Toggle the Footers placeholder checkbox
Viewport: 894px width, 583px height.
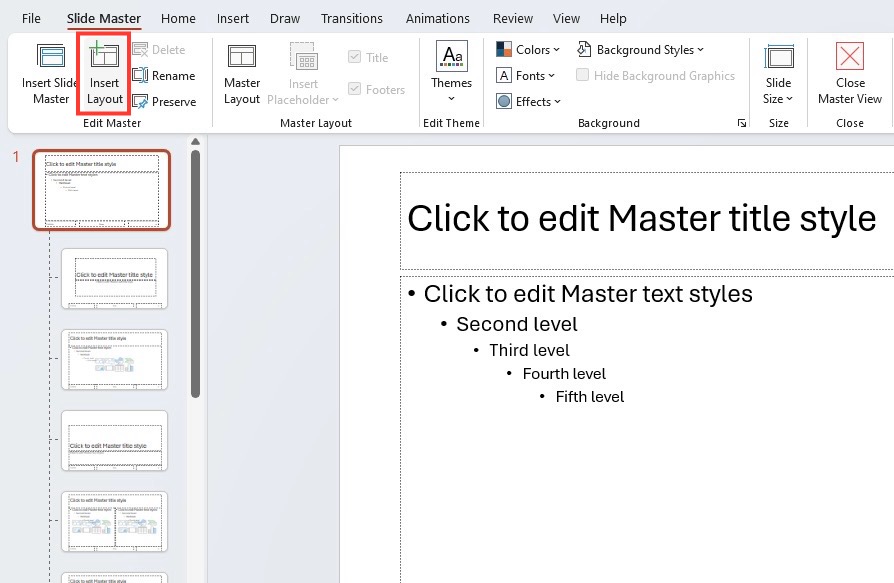point(354,89)
